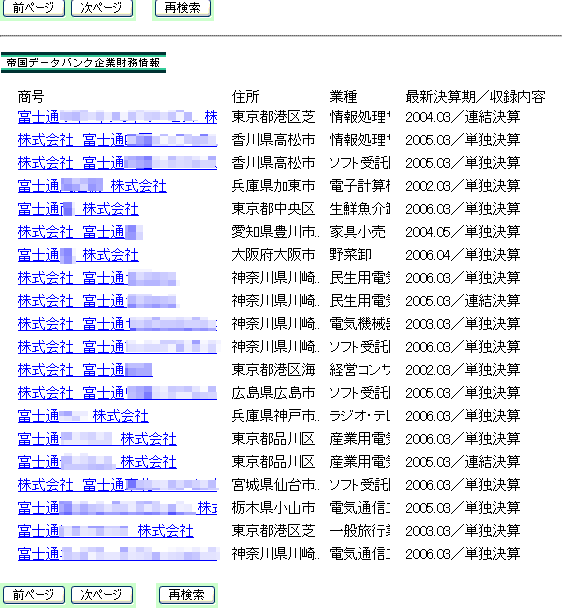The height and width of the screenshot is (609, 562).
Task: Open company link in 愛知県豊川市 row
Action: pos(80,232)
